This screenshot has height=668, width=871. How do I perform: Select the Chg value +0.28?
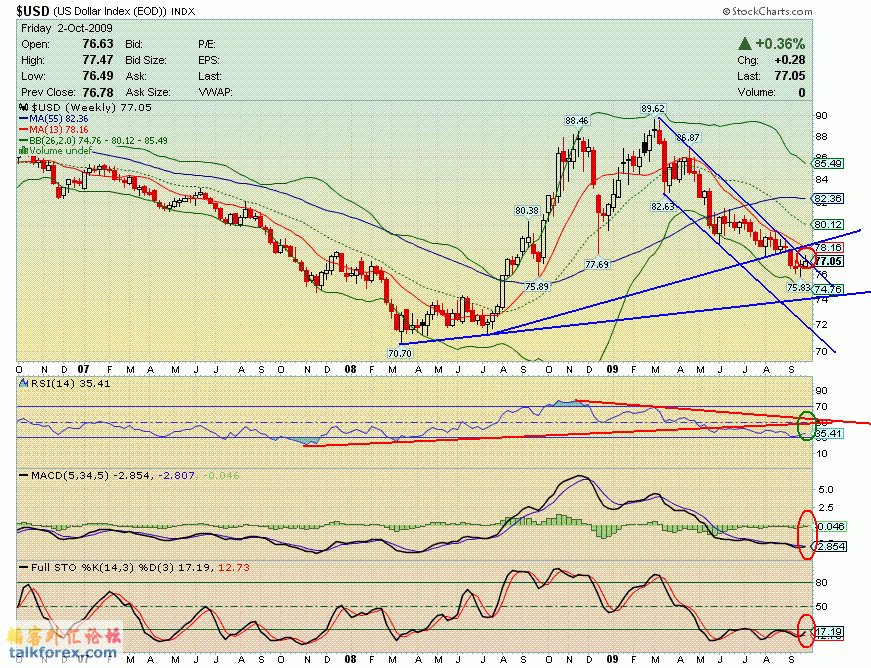pyautogui.click(x=789, y=60)
